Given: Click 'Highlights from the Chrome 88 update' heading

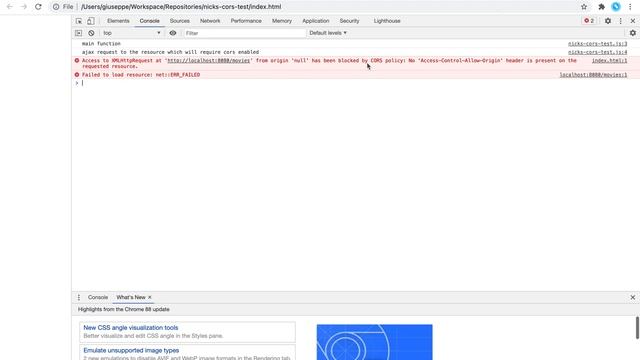Looking at the screenshot, I should [x=124, y=309].
